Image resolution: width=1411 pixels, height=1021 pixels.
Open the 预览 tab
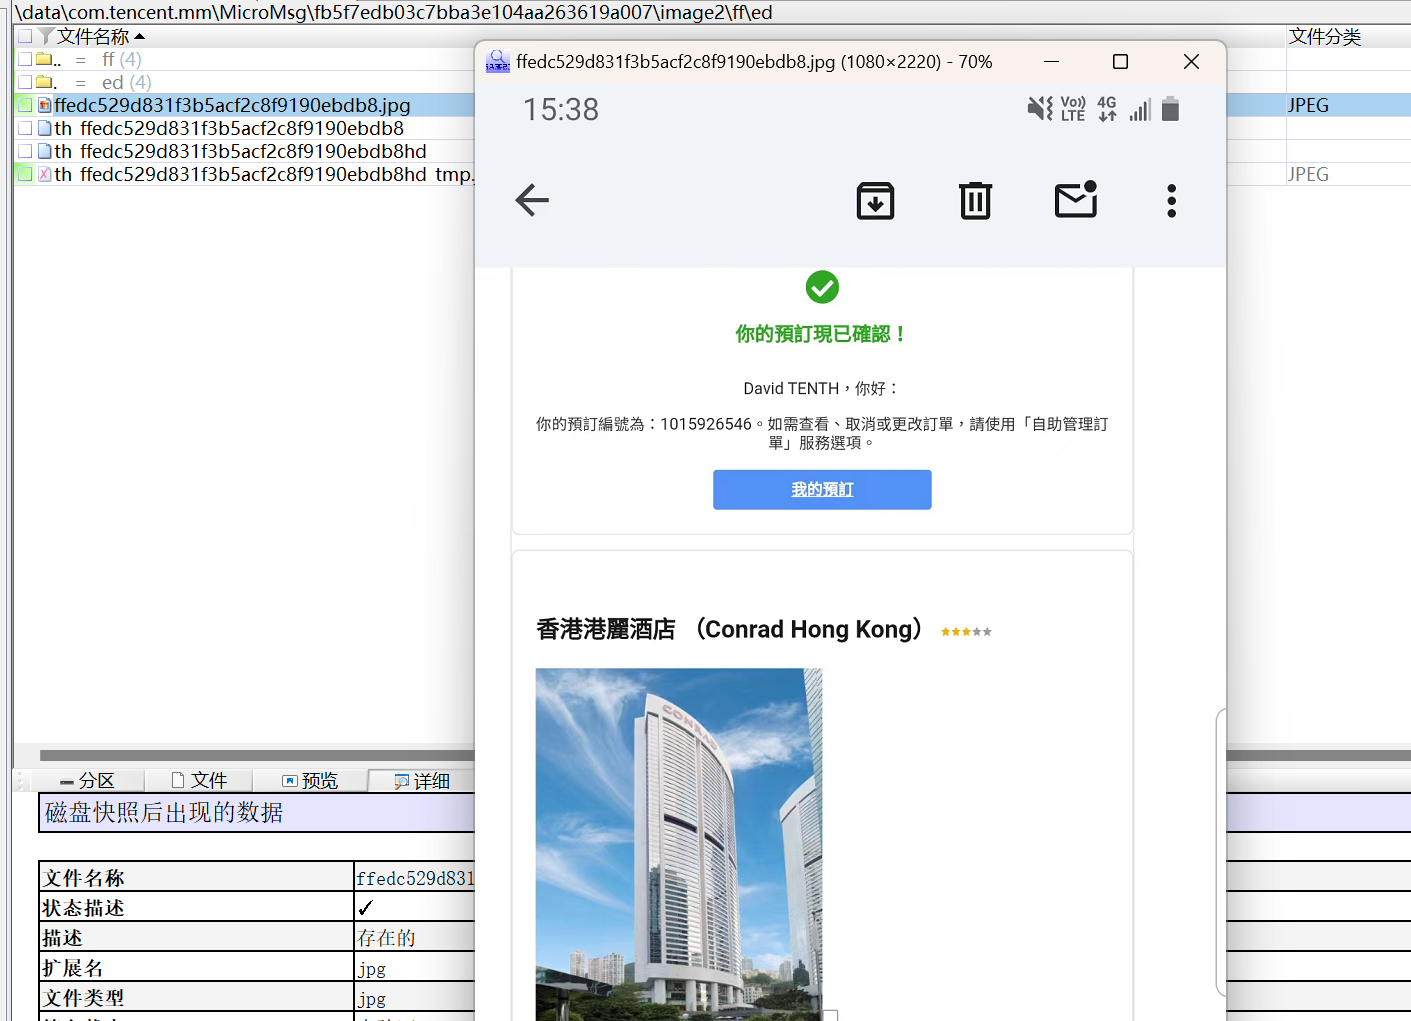[x=310, y=781]
